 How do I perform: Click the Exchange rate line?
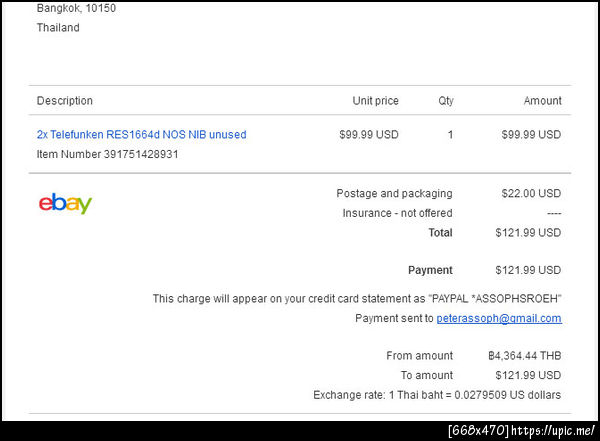coord(437,395)
